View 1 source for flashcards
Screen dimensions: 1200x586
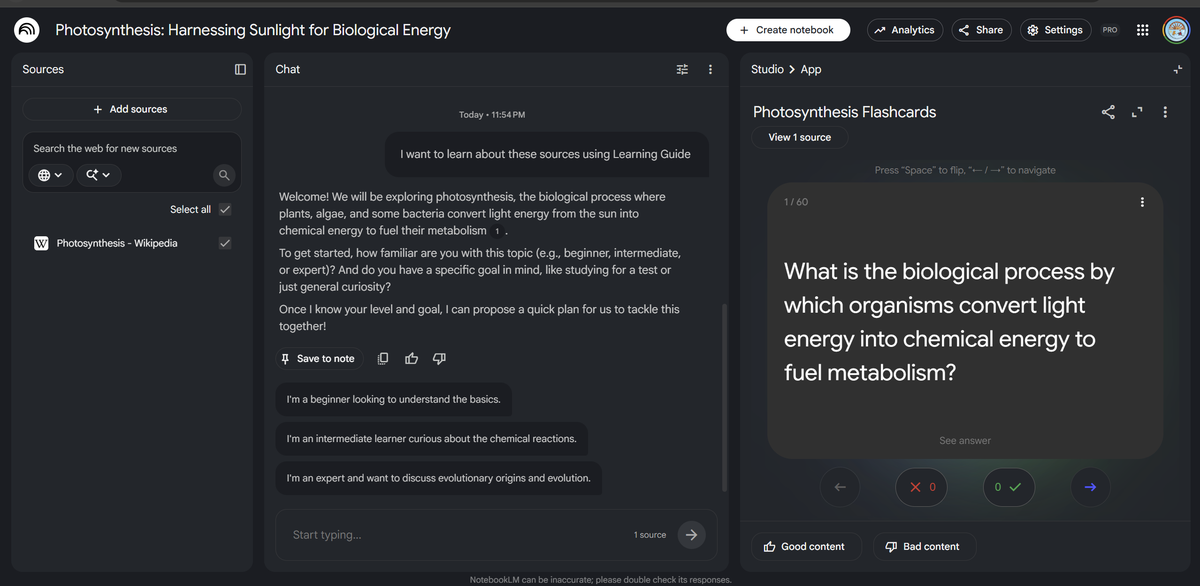[x=799, y=137]
